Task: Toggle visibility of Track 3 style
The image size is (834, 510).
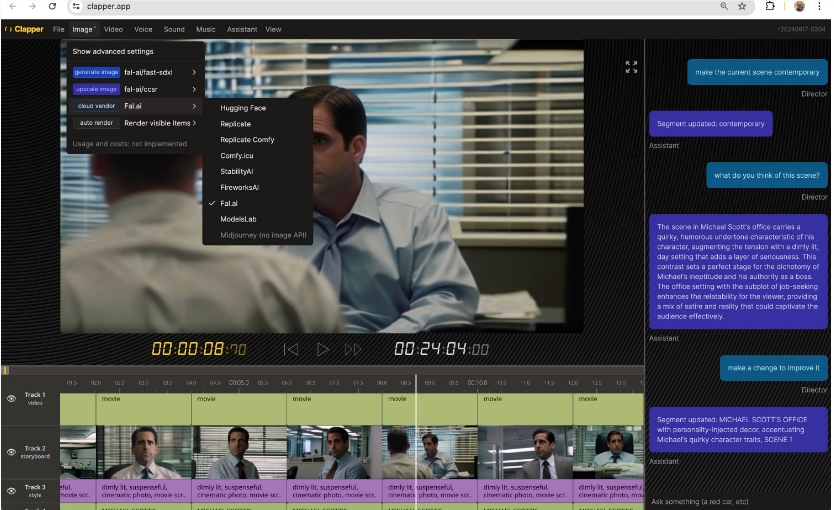Action: click(11, 490)
